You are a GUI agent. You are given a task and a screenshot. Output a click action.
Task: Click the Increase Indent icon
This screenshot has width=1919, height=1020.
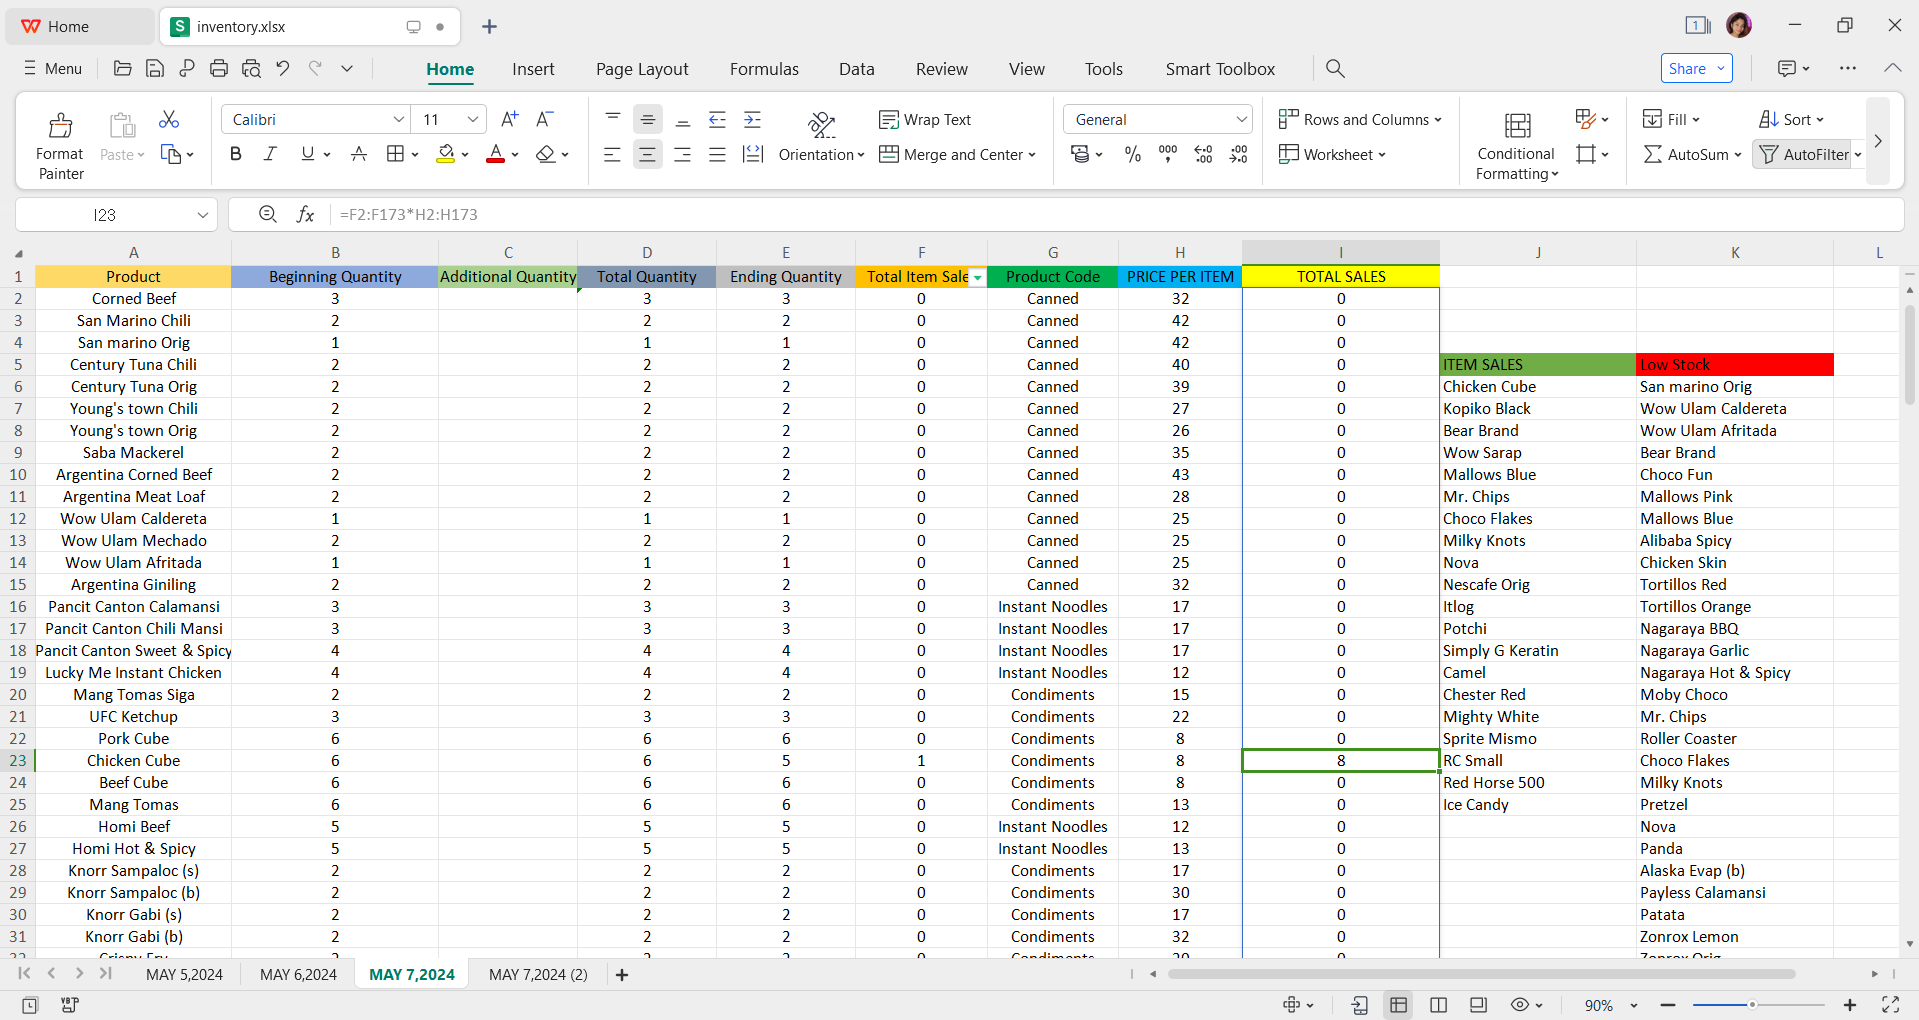point(753,119)
